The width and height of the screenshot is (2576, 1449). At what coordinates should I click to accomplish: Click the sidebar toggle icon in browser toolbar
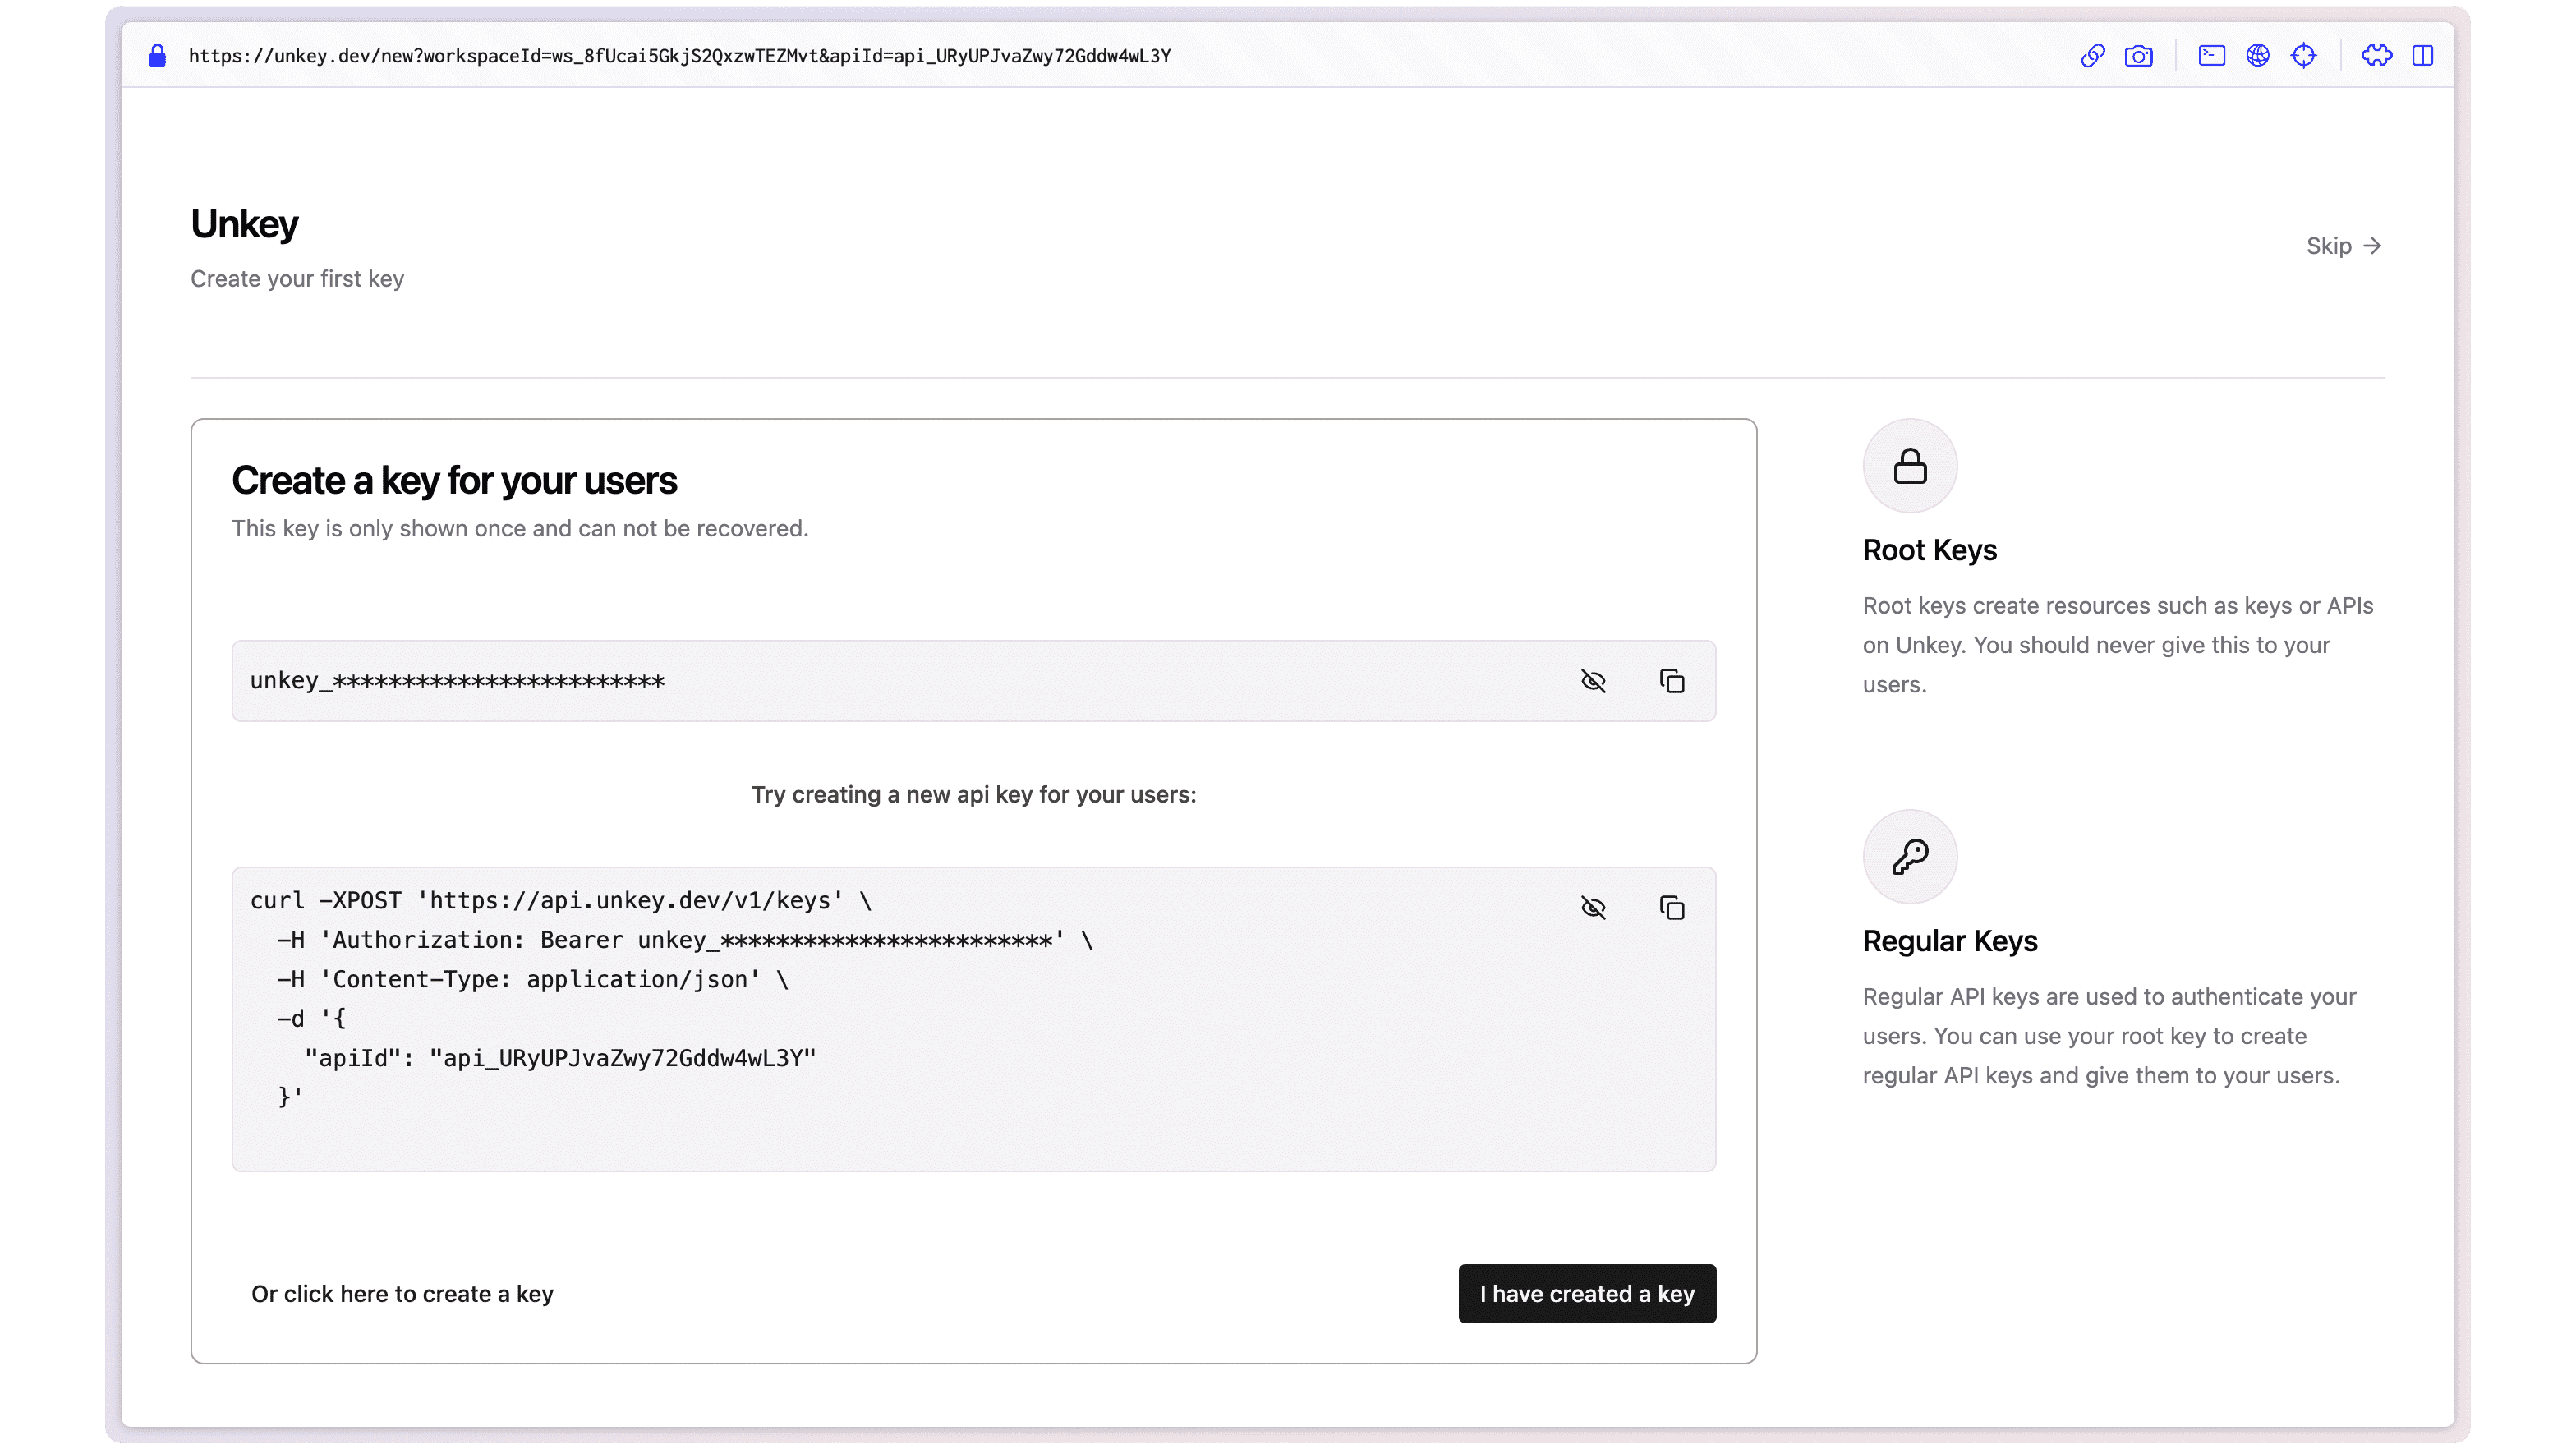[2422, 55]
